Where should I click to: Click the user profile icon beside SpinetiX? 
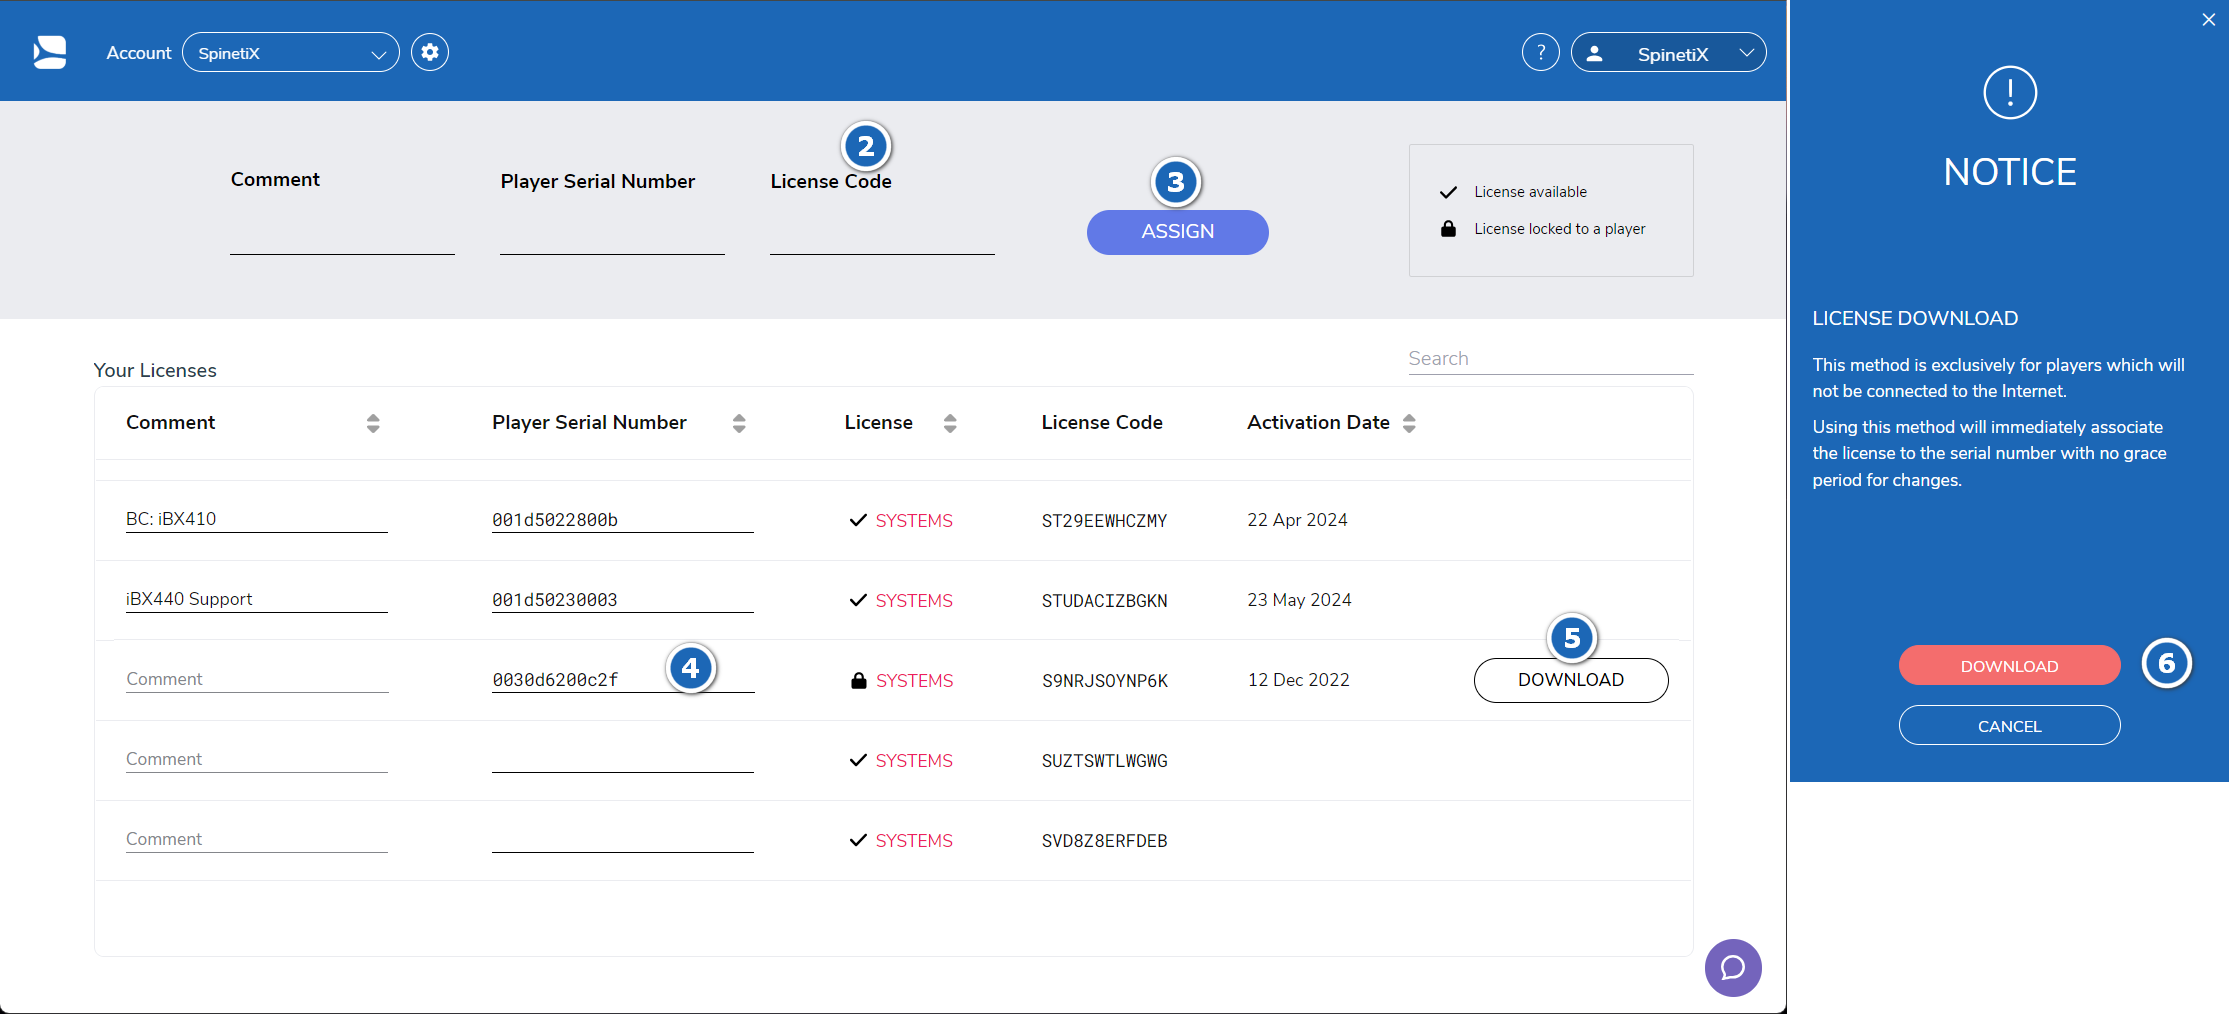click(1595, 54)
